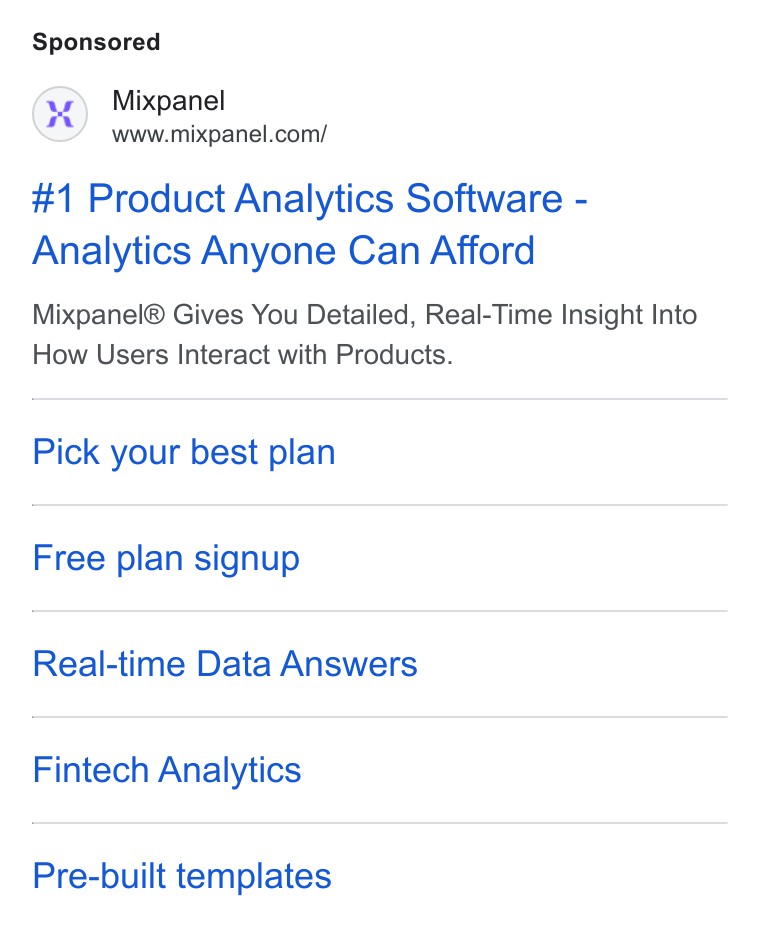The image size is (760, 928).
Task: Click the 'How Users Interact with Products.' text
Action: 243,355
